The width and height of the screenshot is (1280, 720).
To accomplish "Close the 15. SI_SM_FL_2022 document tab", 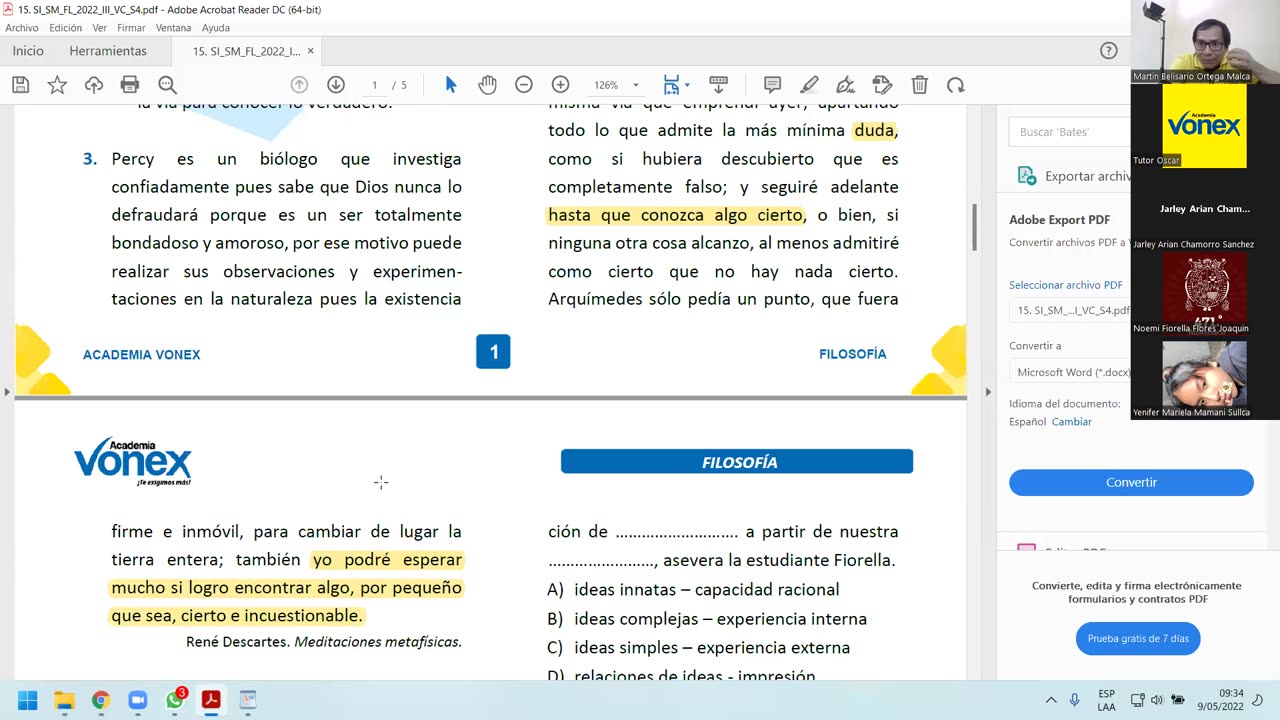I will coord(310,51).
